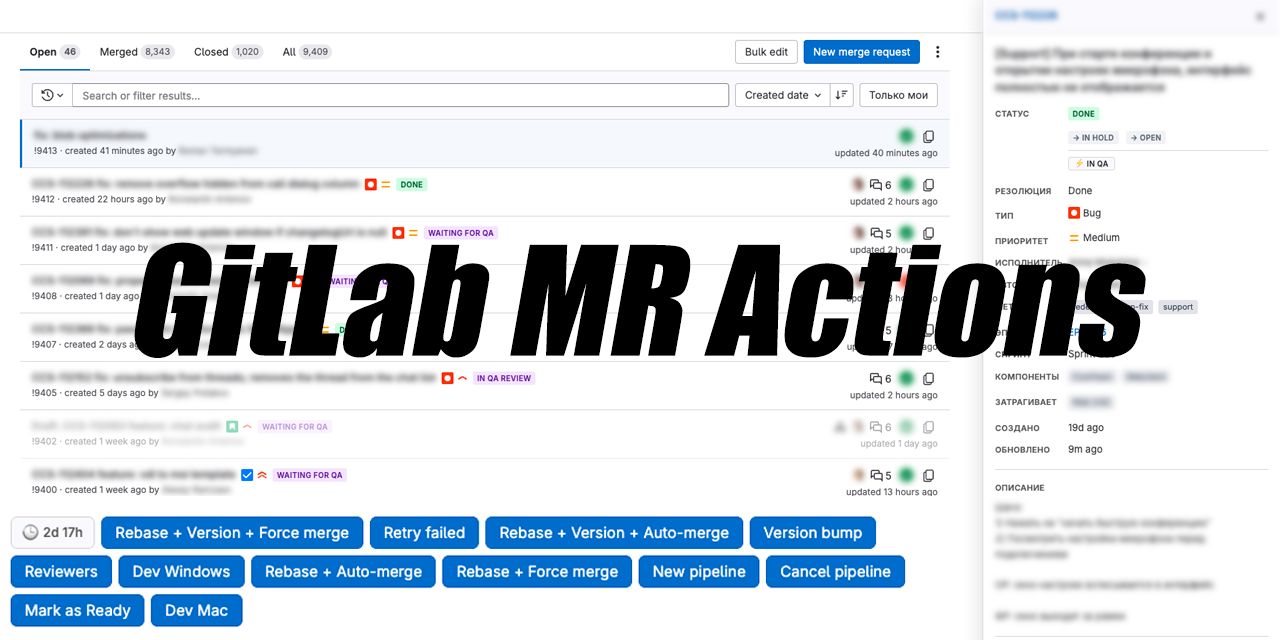Open the three-dot more actions menu
Screen dimensions: 1280x640
click(x=937, y=52)
